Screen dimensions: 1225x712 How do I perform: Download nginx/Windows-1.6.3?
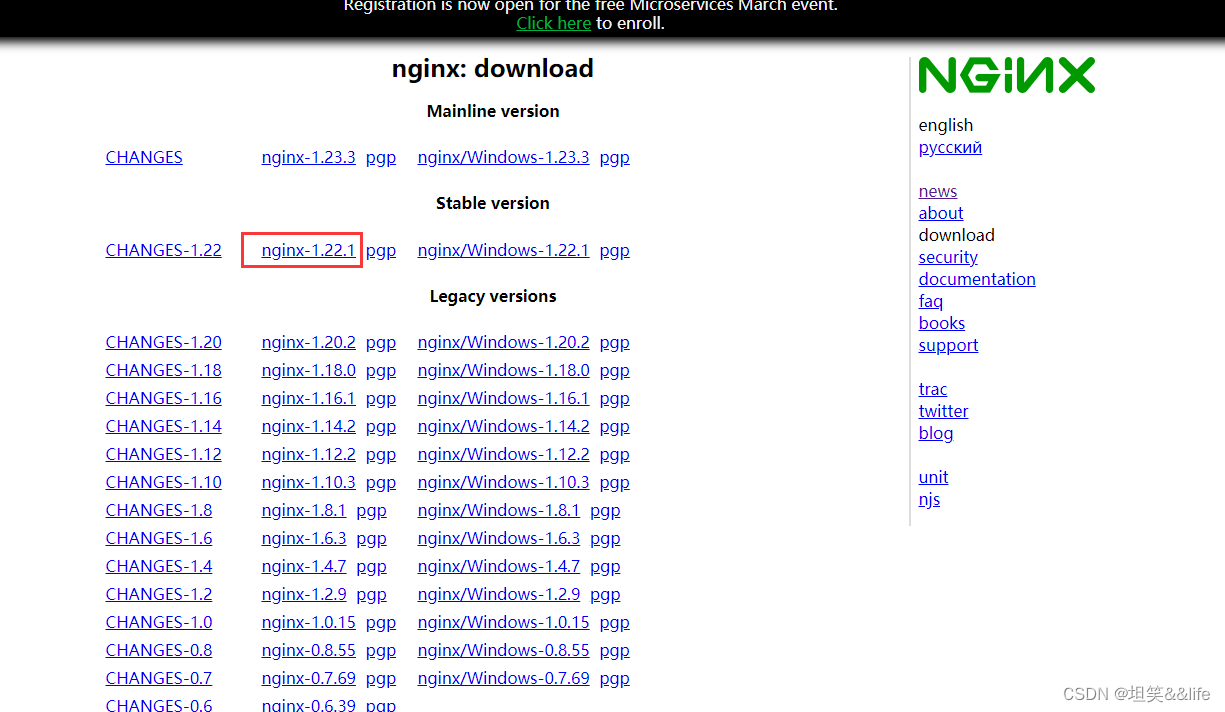point(499,538)
